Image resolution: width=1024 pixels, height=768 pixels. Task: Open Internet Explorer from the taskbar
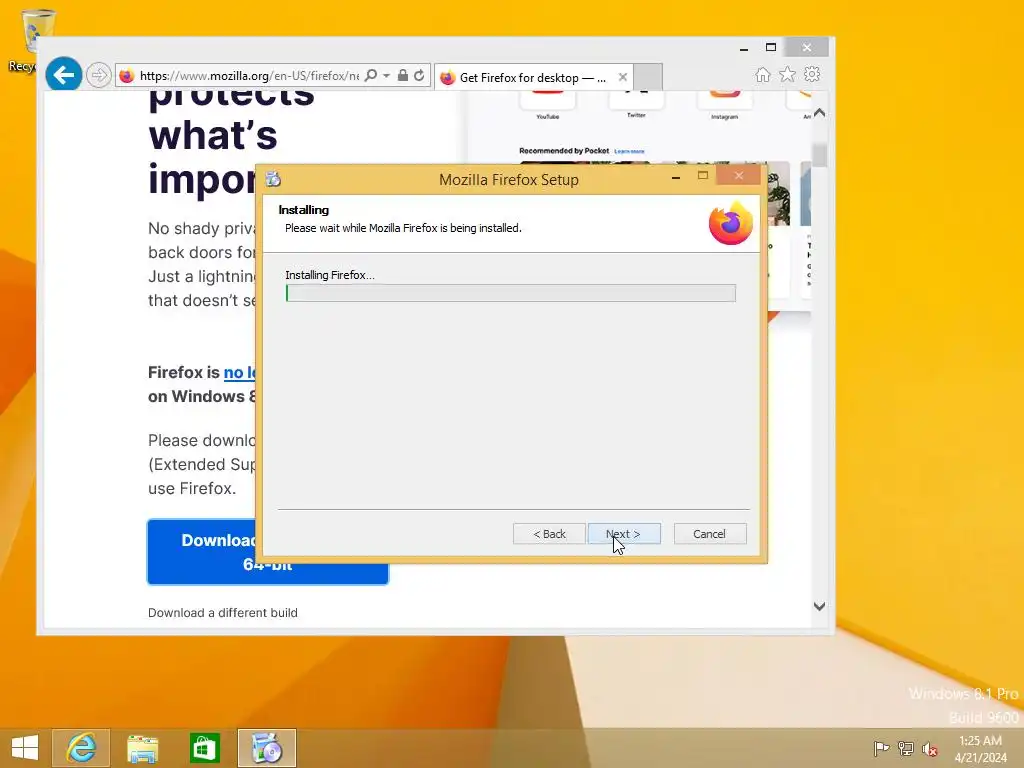[81, 748]
